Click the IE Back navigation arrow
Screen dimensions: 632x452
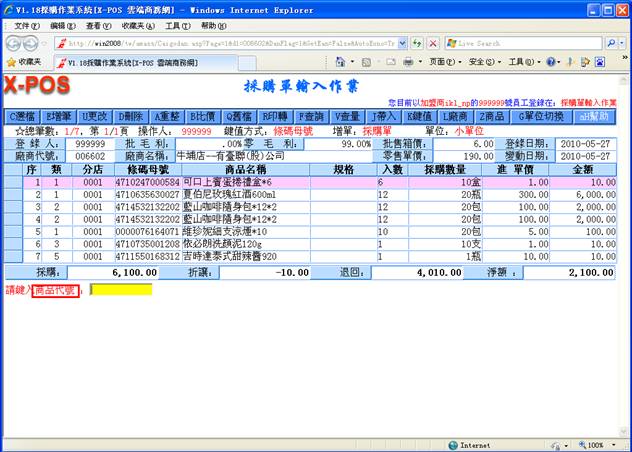14,44
